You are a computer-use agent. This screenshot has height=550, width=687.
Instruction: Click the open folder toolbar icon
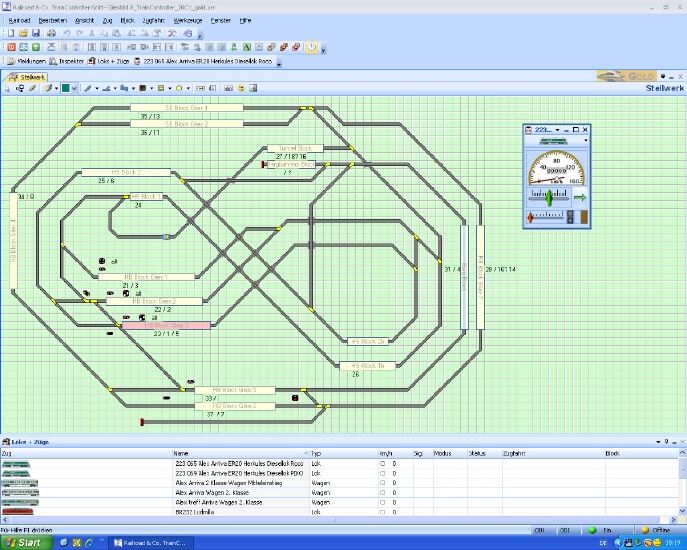click(23, 33)
